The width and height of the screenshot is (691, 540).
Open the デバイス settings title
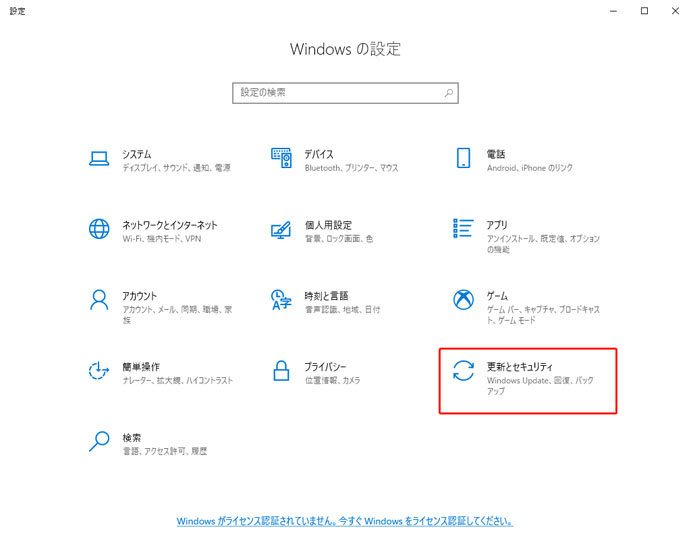click(319, 154)
